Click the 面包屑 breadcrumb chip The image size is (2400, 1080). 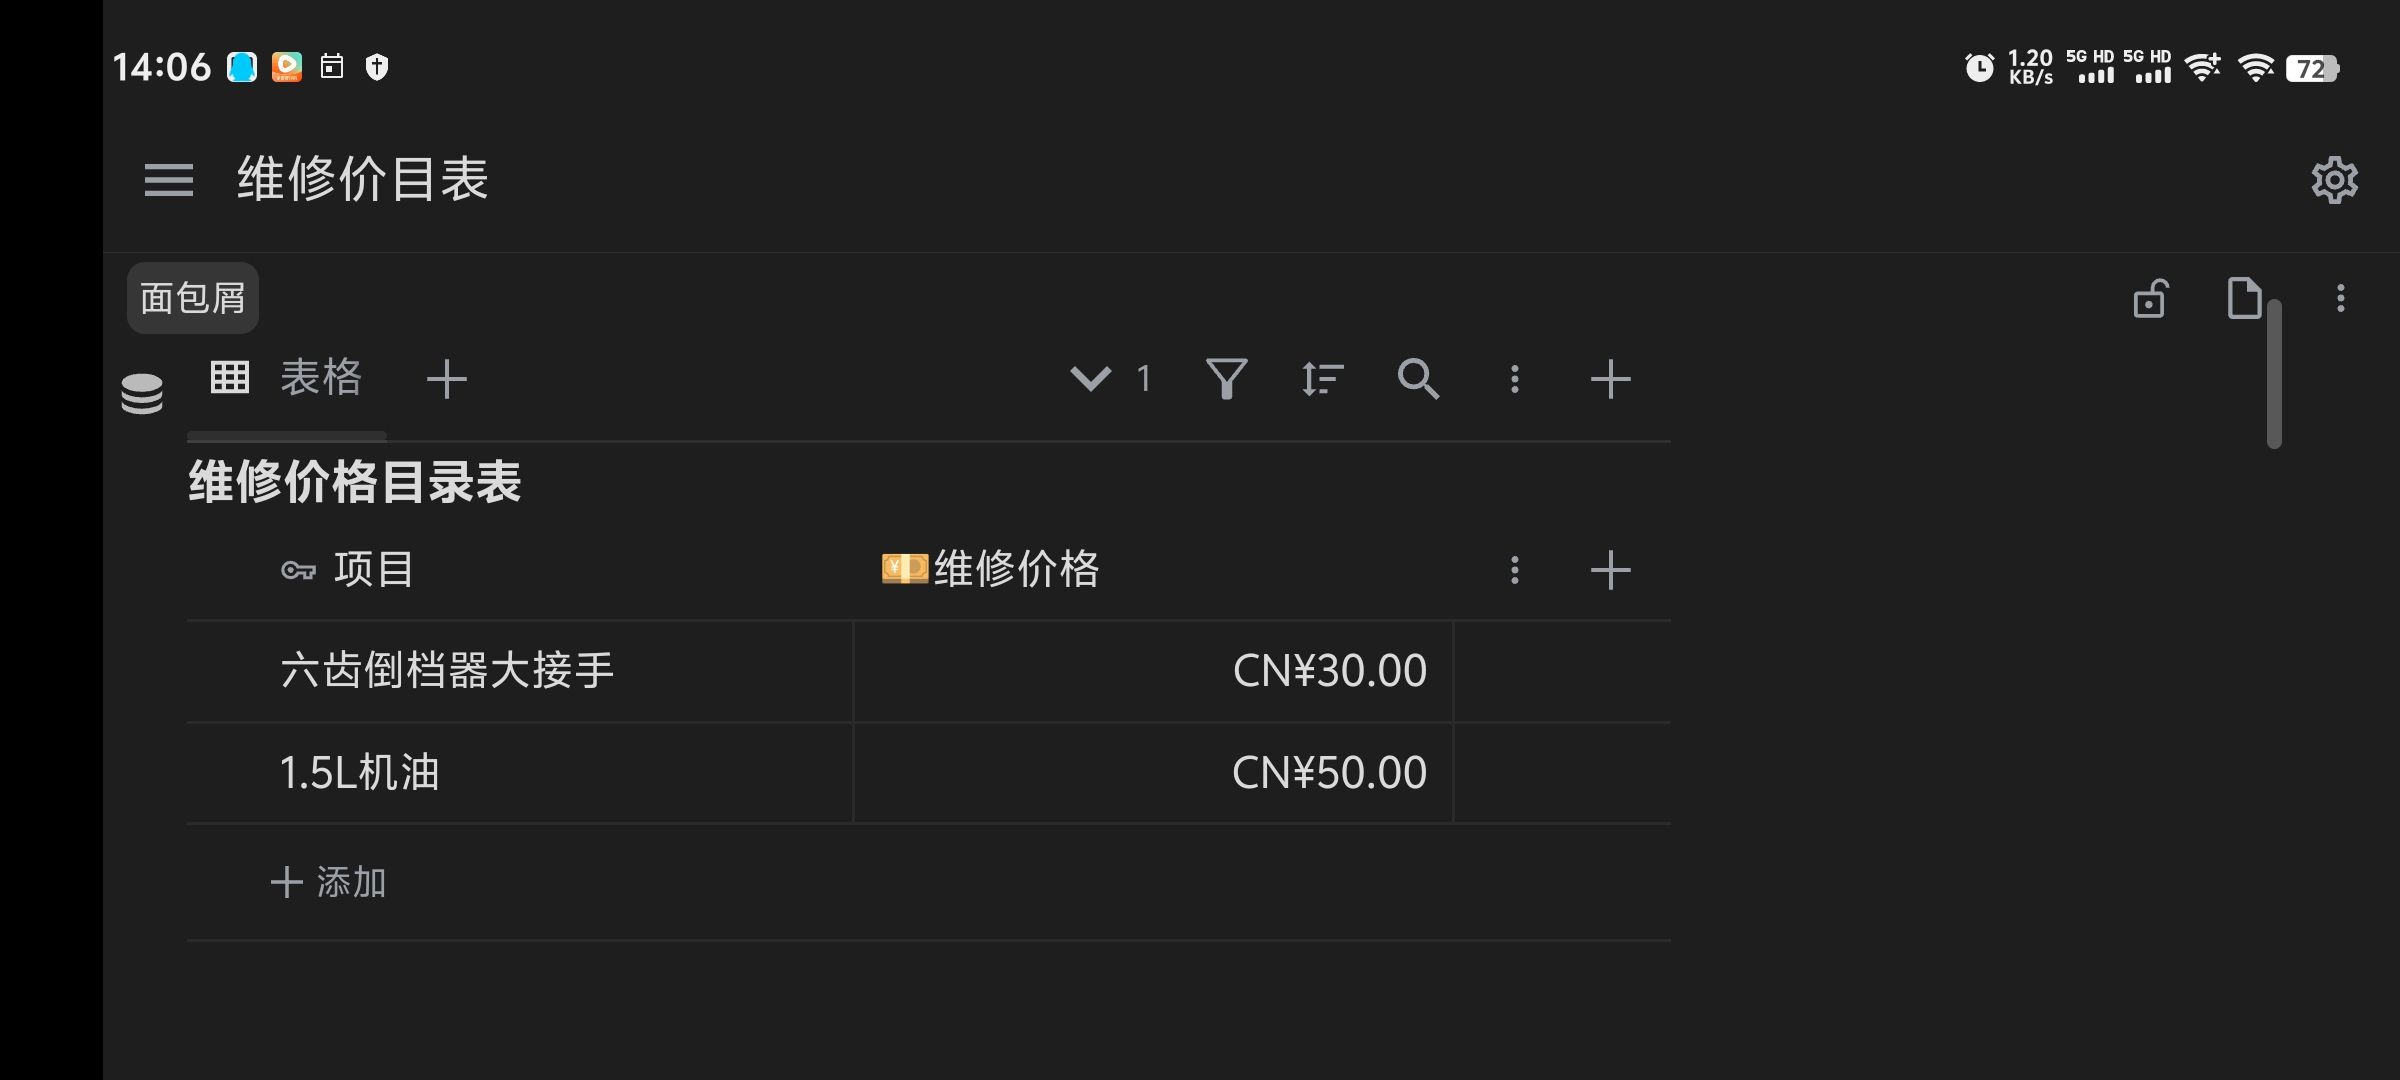193,298
